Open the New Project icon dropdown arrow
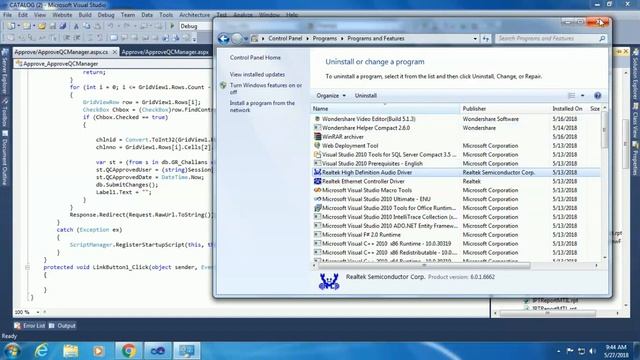The height and width of the screenshot is (360, 640). [18, 26]
